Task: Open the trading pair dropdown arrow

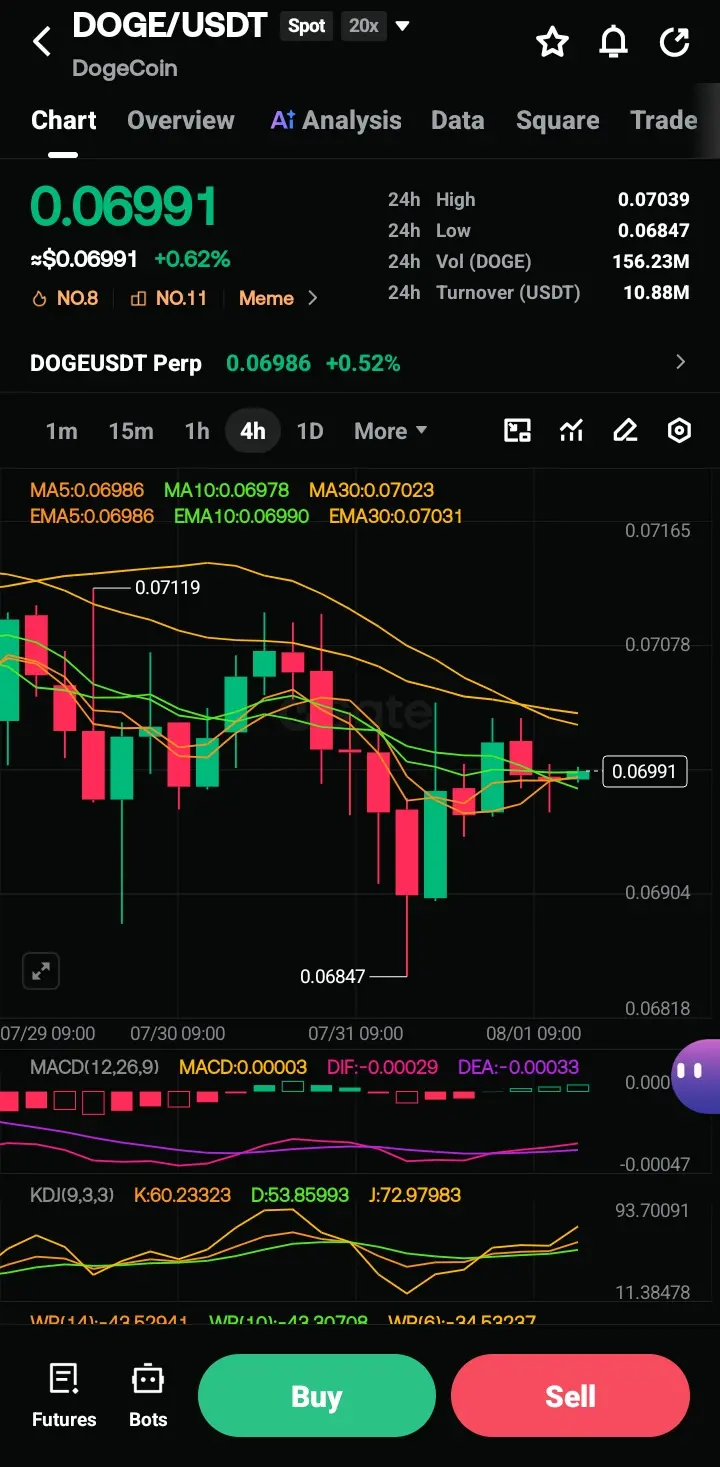Action: 402,26
